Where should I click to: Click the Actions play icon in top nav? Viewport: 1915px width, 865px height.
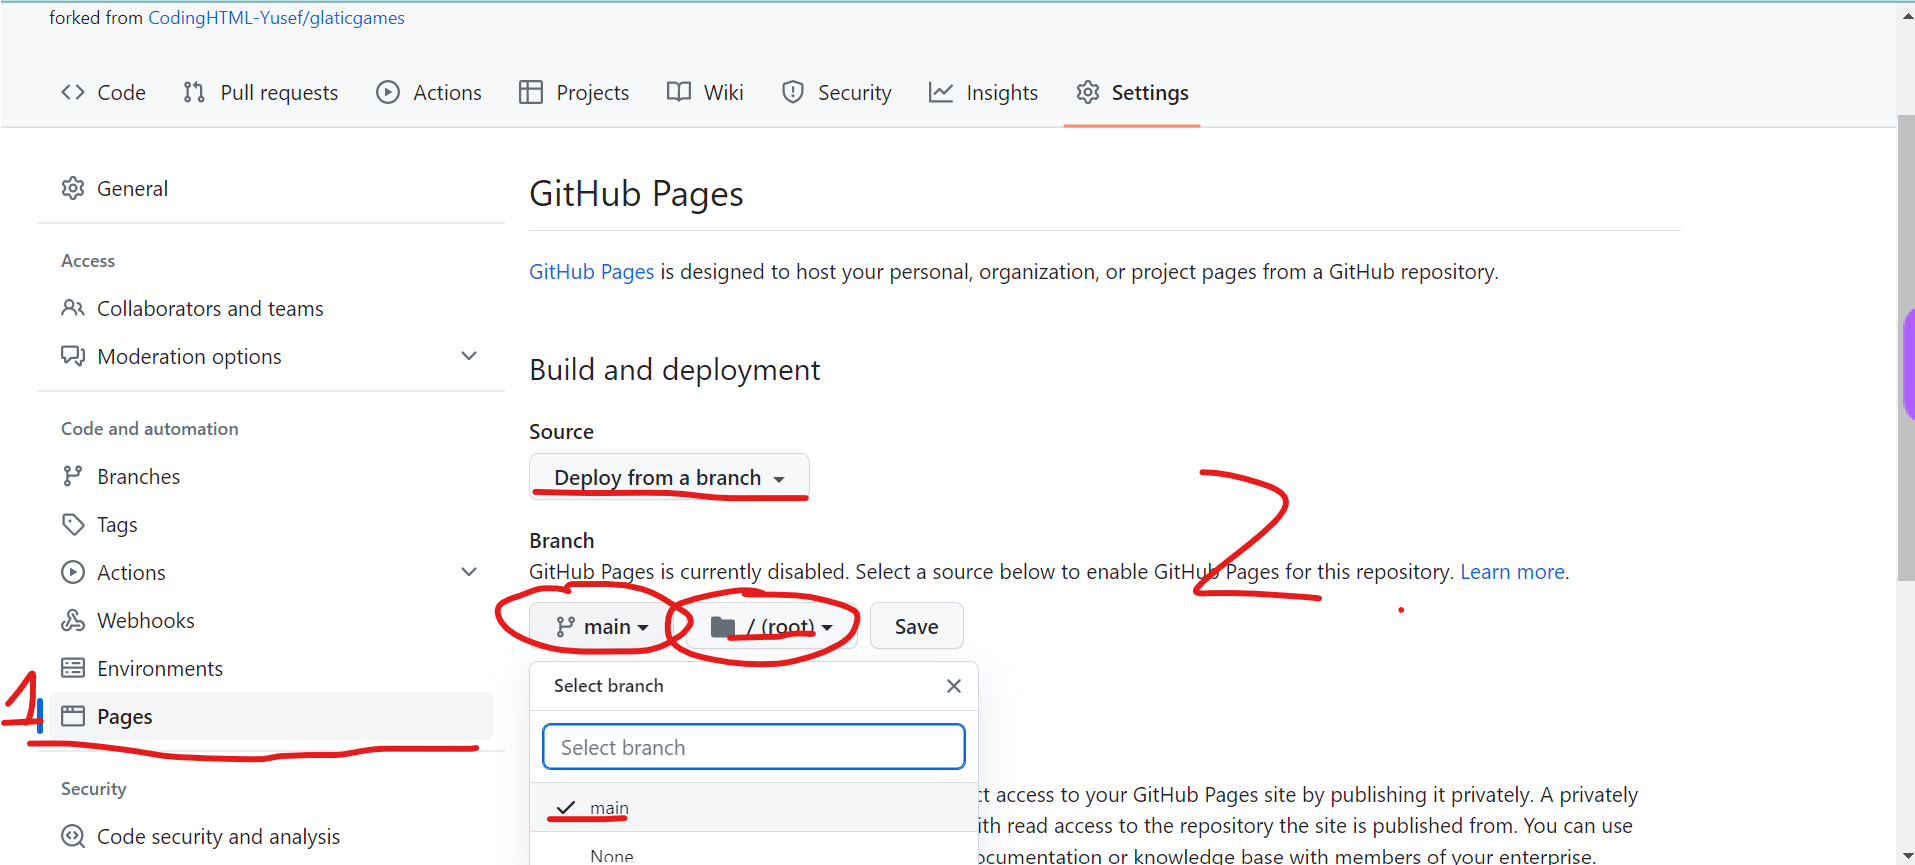coord(388,93)
